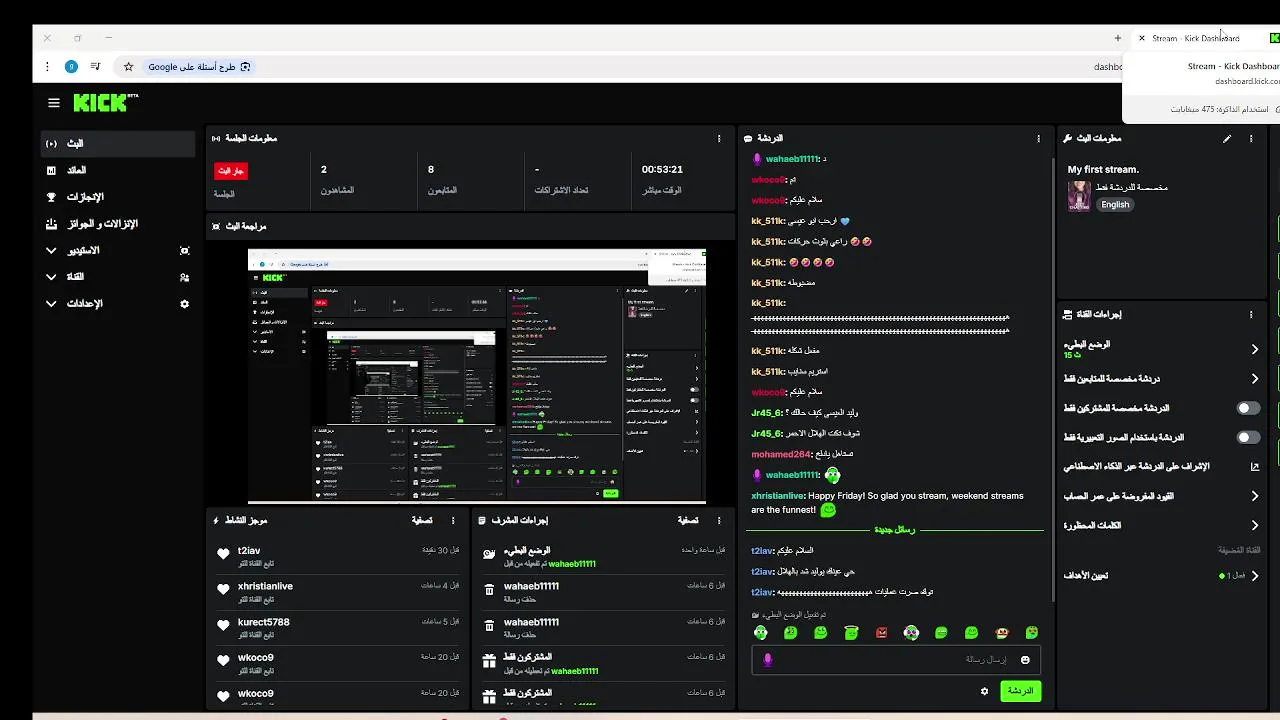Open the الإنجازات achievements page in the sidebar

coord(118,197)
